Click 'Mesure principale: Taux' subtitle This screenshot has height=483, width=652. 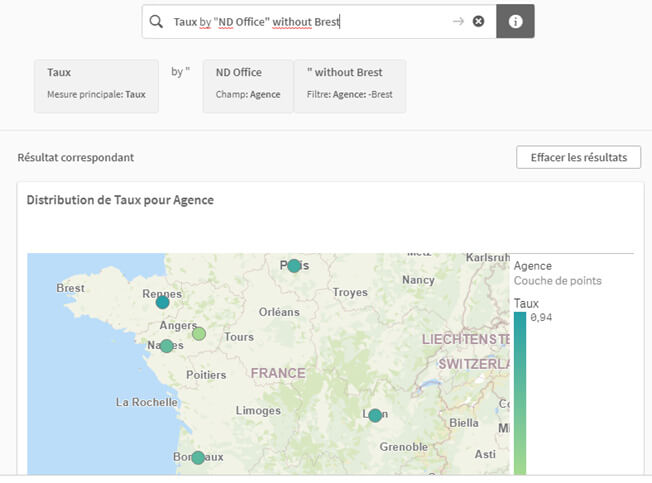(x=96, y=95)
